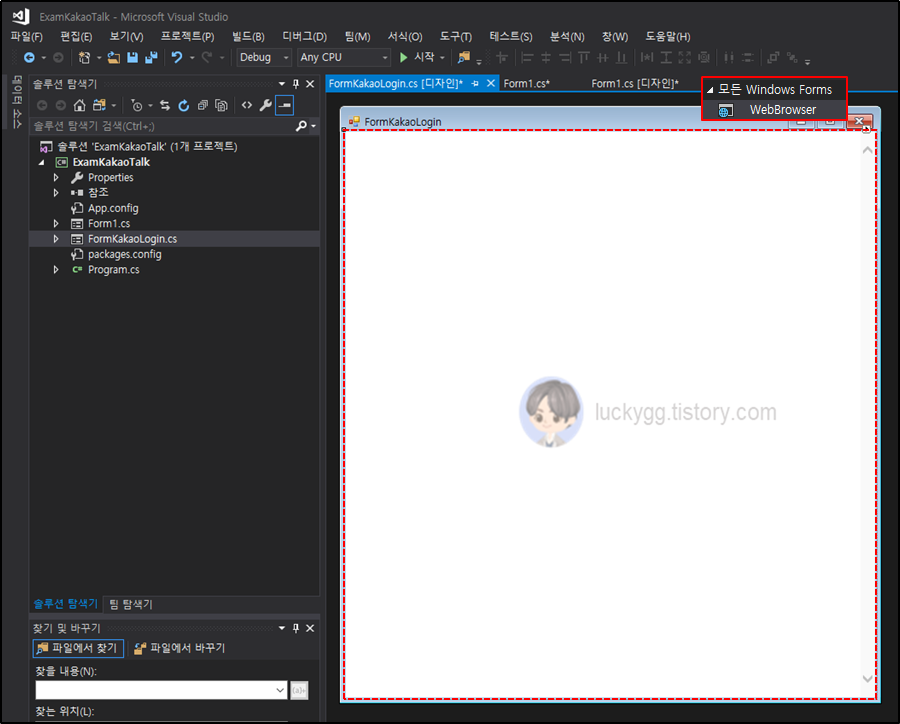Viewport: 900px width, 724px height.
Task: Click the Navigate Backward toolbar arrow
Action: [29, 57]
